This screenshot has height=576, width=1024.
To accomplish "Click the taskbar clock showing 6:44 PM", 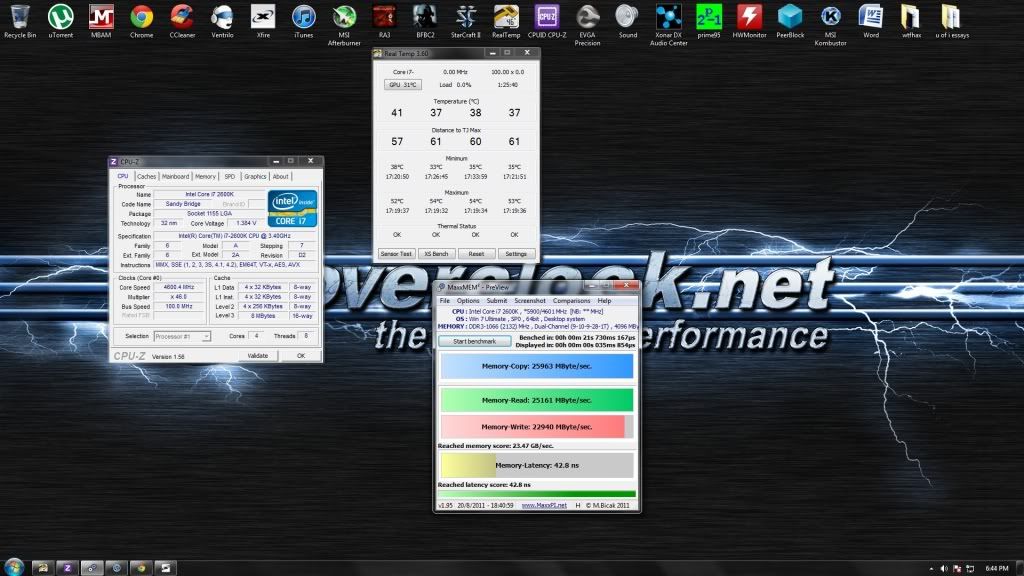I will coord(997,568).
